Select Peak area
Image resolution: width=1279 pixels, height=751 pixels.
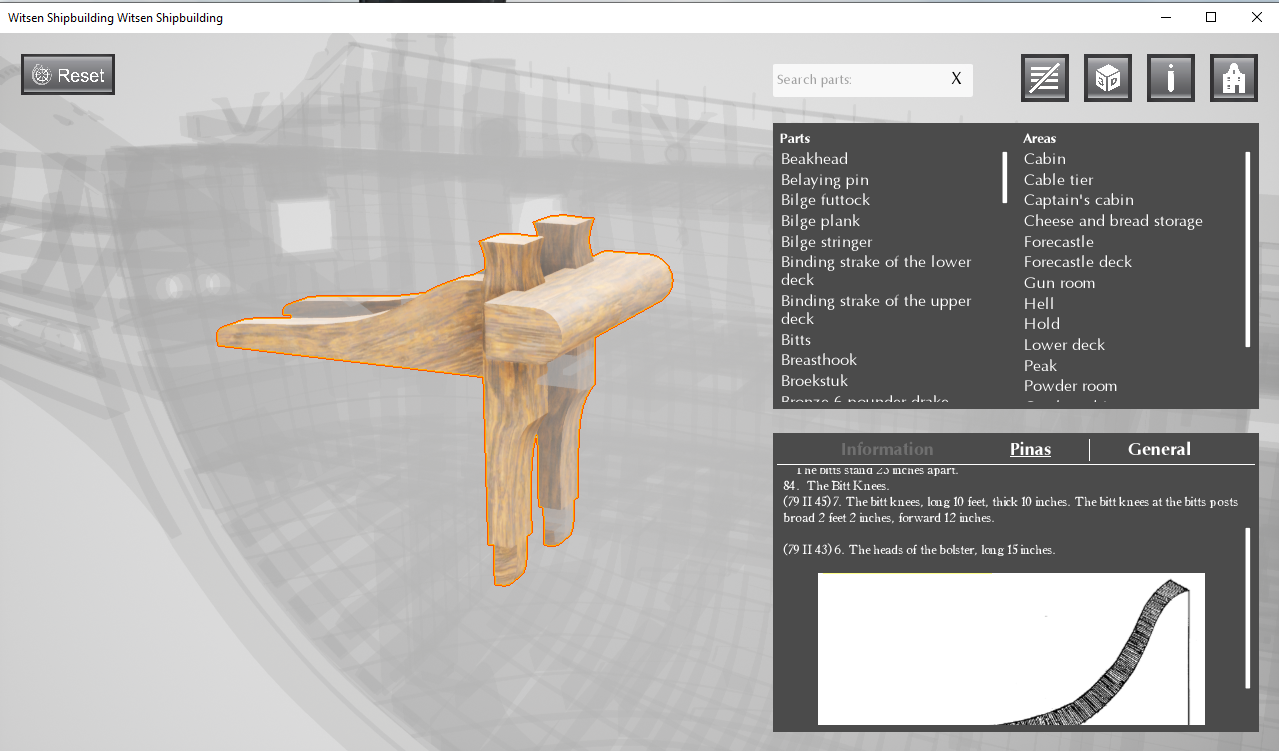1040,366
